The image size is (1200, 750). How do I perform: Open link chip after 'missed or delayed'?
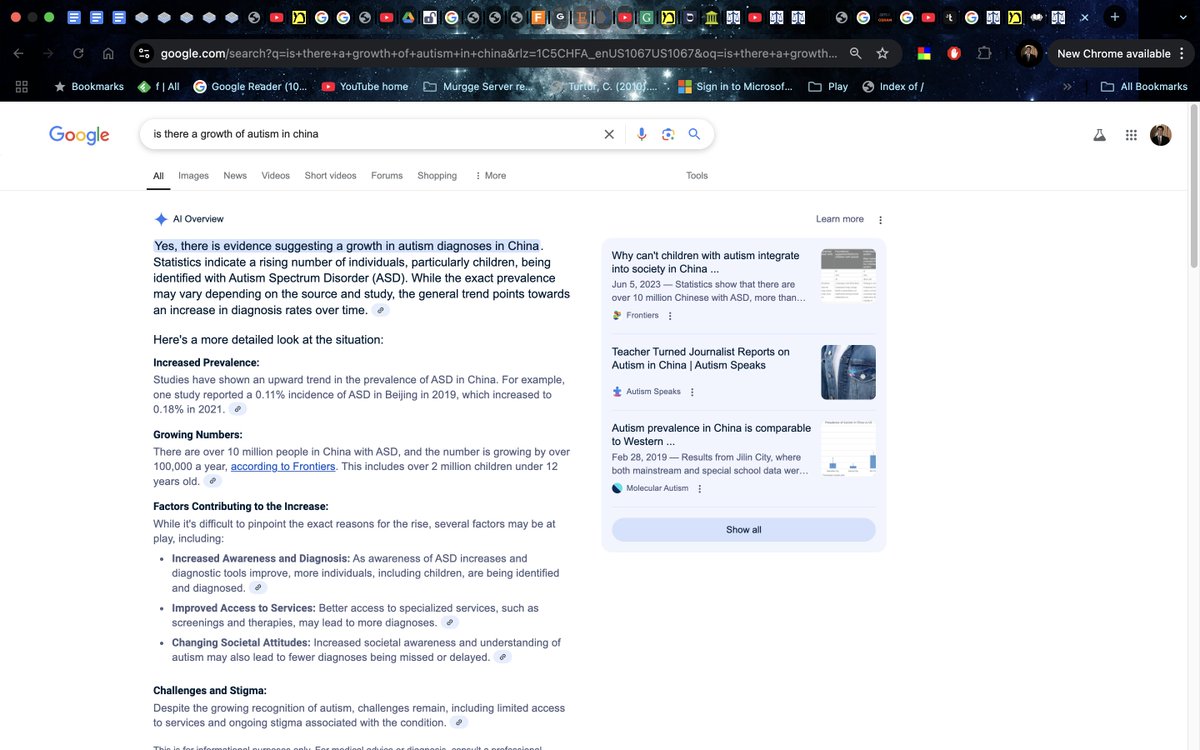point(503,657)
